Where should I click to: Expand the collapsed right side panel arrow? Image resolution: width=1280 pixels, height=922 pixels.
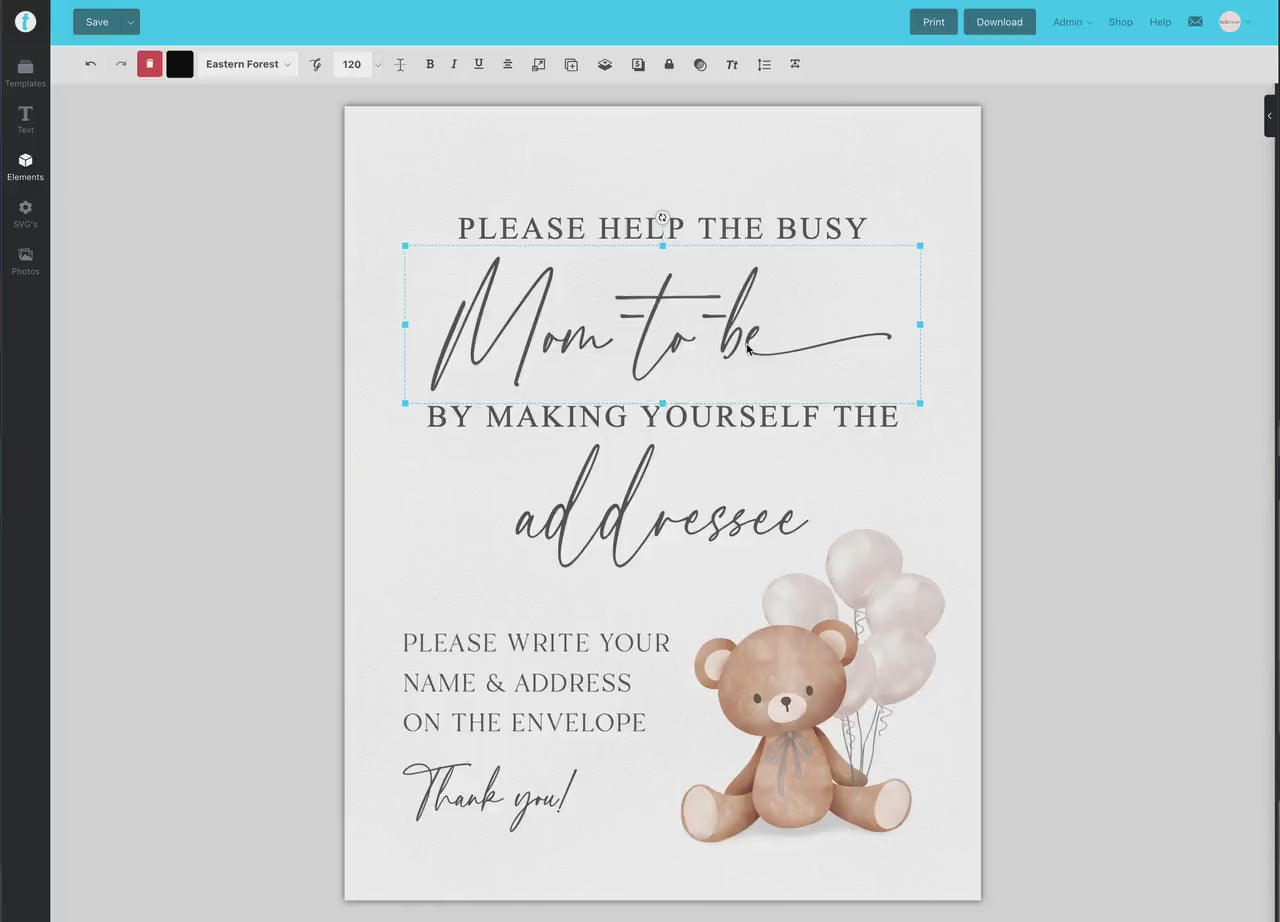(1270, 116)
